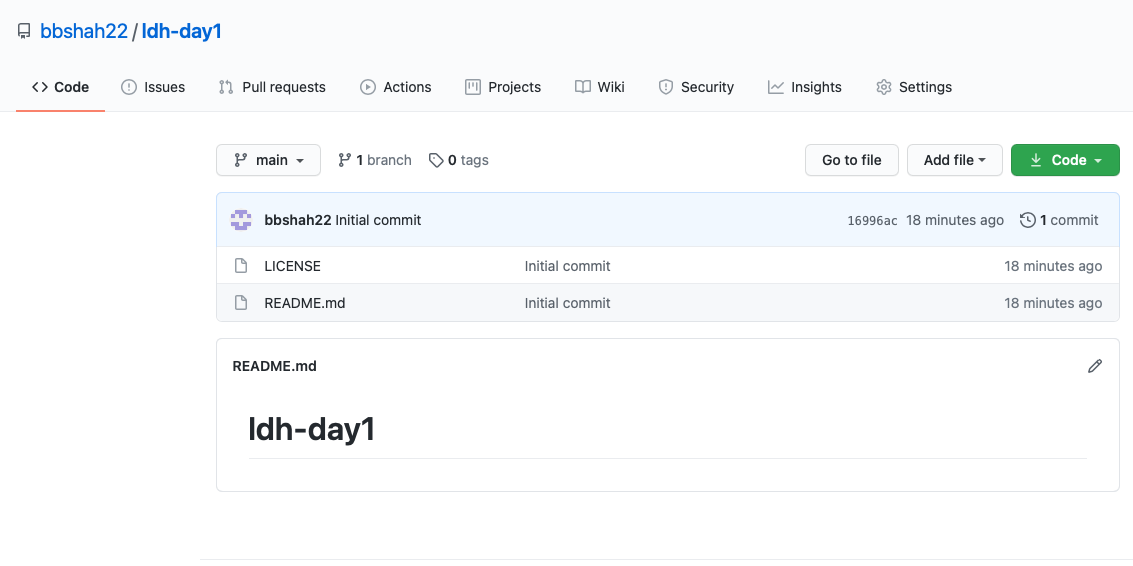Open Initial commit link in README.md row
Screen dimensions: 1133x566
[x=567, y=303]
